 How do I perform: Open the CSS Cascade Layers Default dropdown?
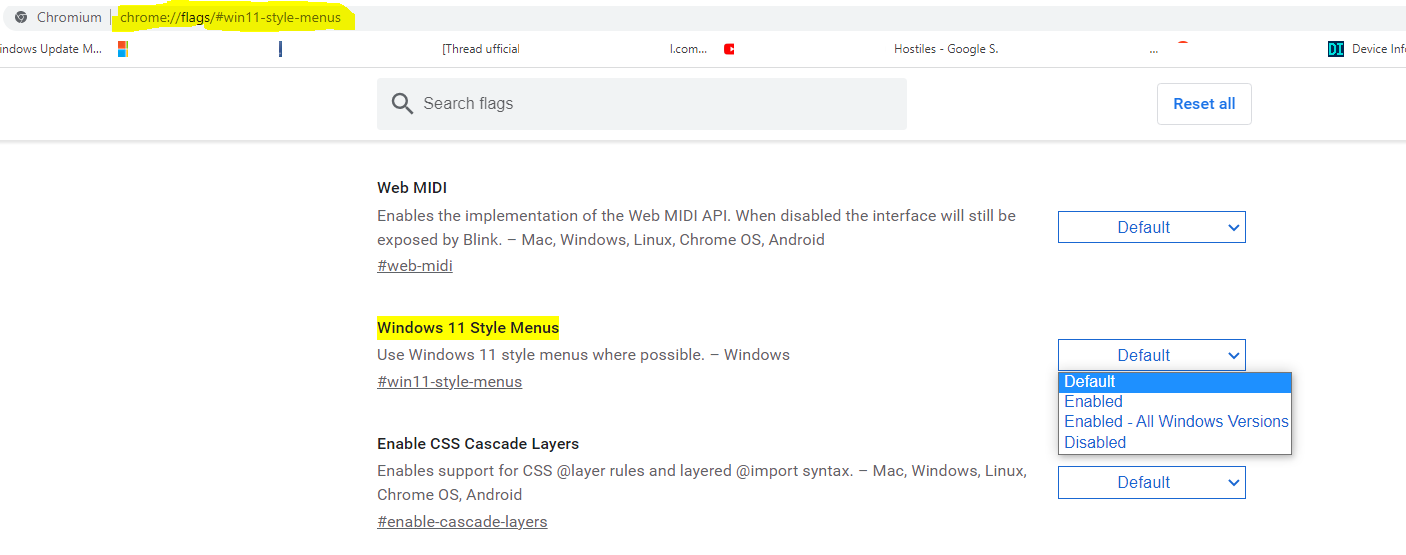[1152, 482]
